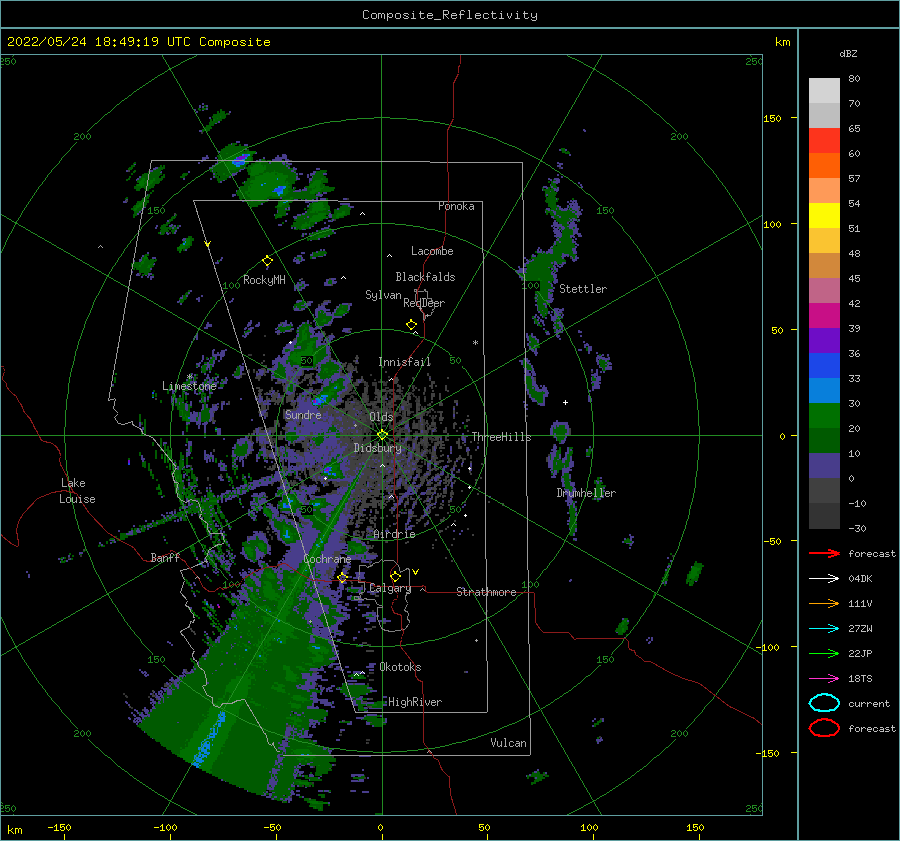Click the yellow diamond marker below RedDeer

(412, 325)
